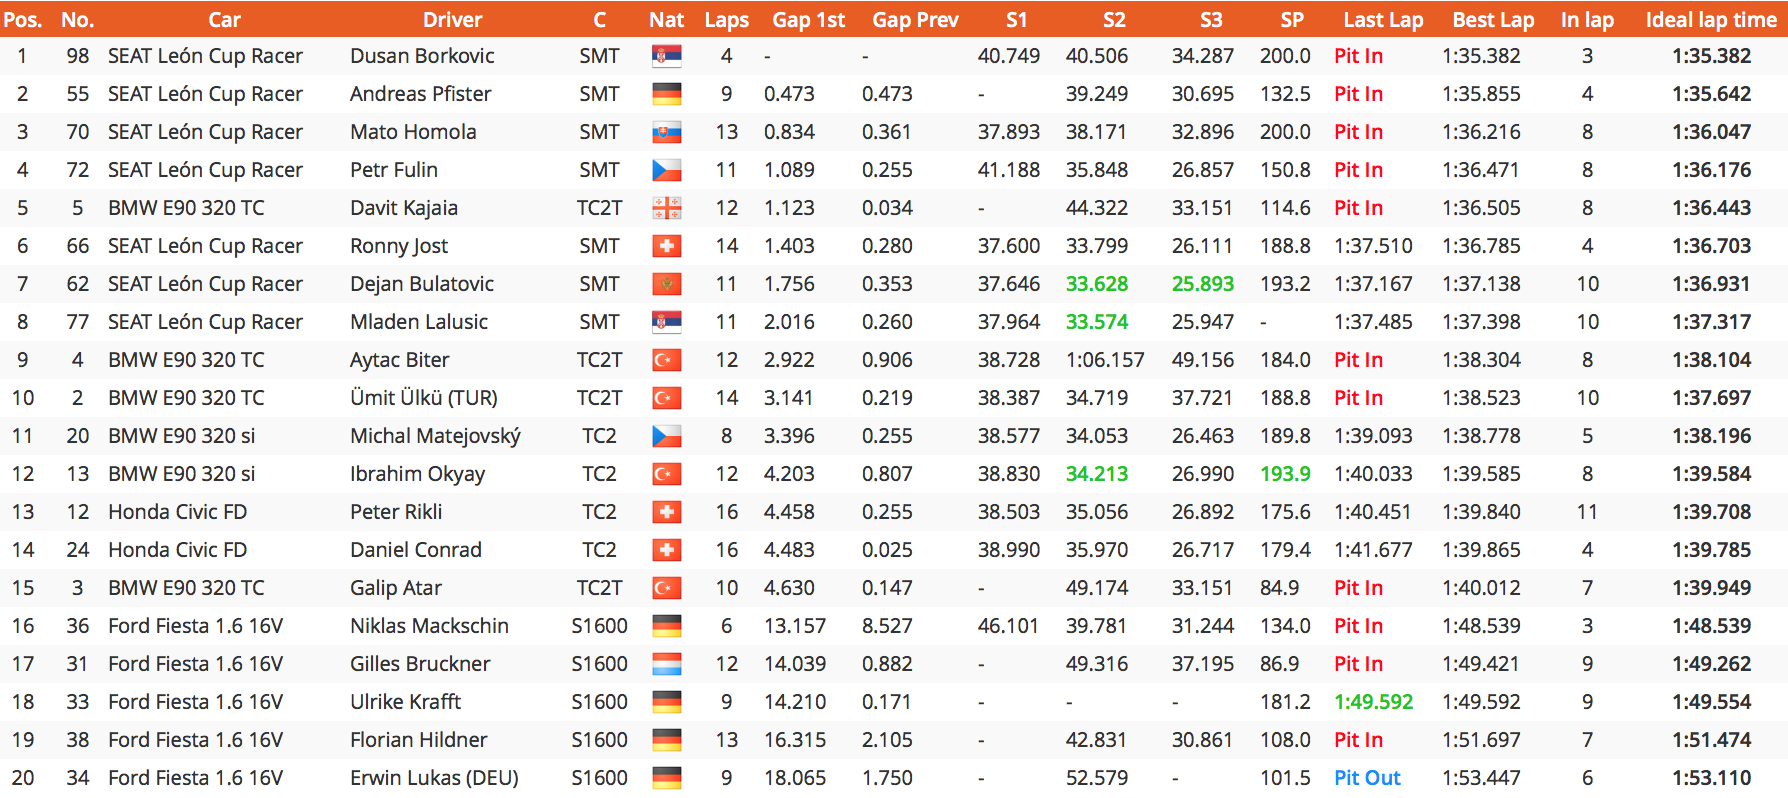This screenshot has width=1788, height=798.
Task: Sort by the Pos. column header
Action: point(23,20)
